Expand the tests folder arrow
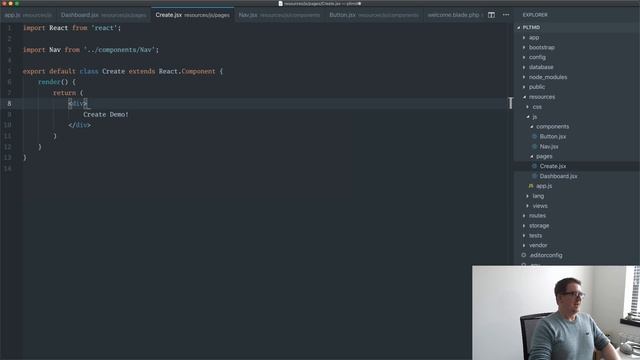 pyautogui.click(x=524, y=236)
